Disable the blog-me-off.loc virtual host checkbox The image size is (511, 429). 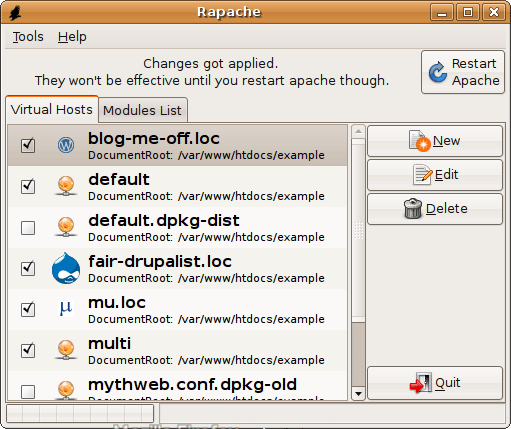[x=28, y=145]
